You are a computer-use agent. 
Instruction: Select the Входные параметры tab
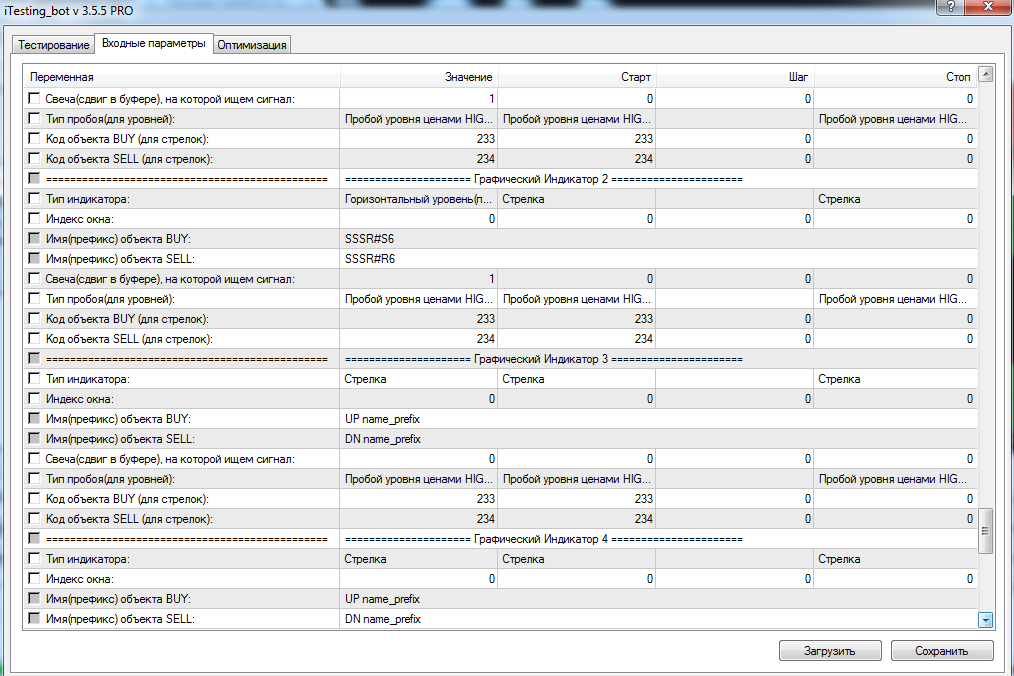(x=153, y=44)
